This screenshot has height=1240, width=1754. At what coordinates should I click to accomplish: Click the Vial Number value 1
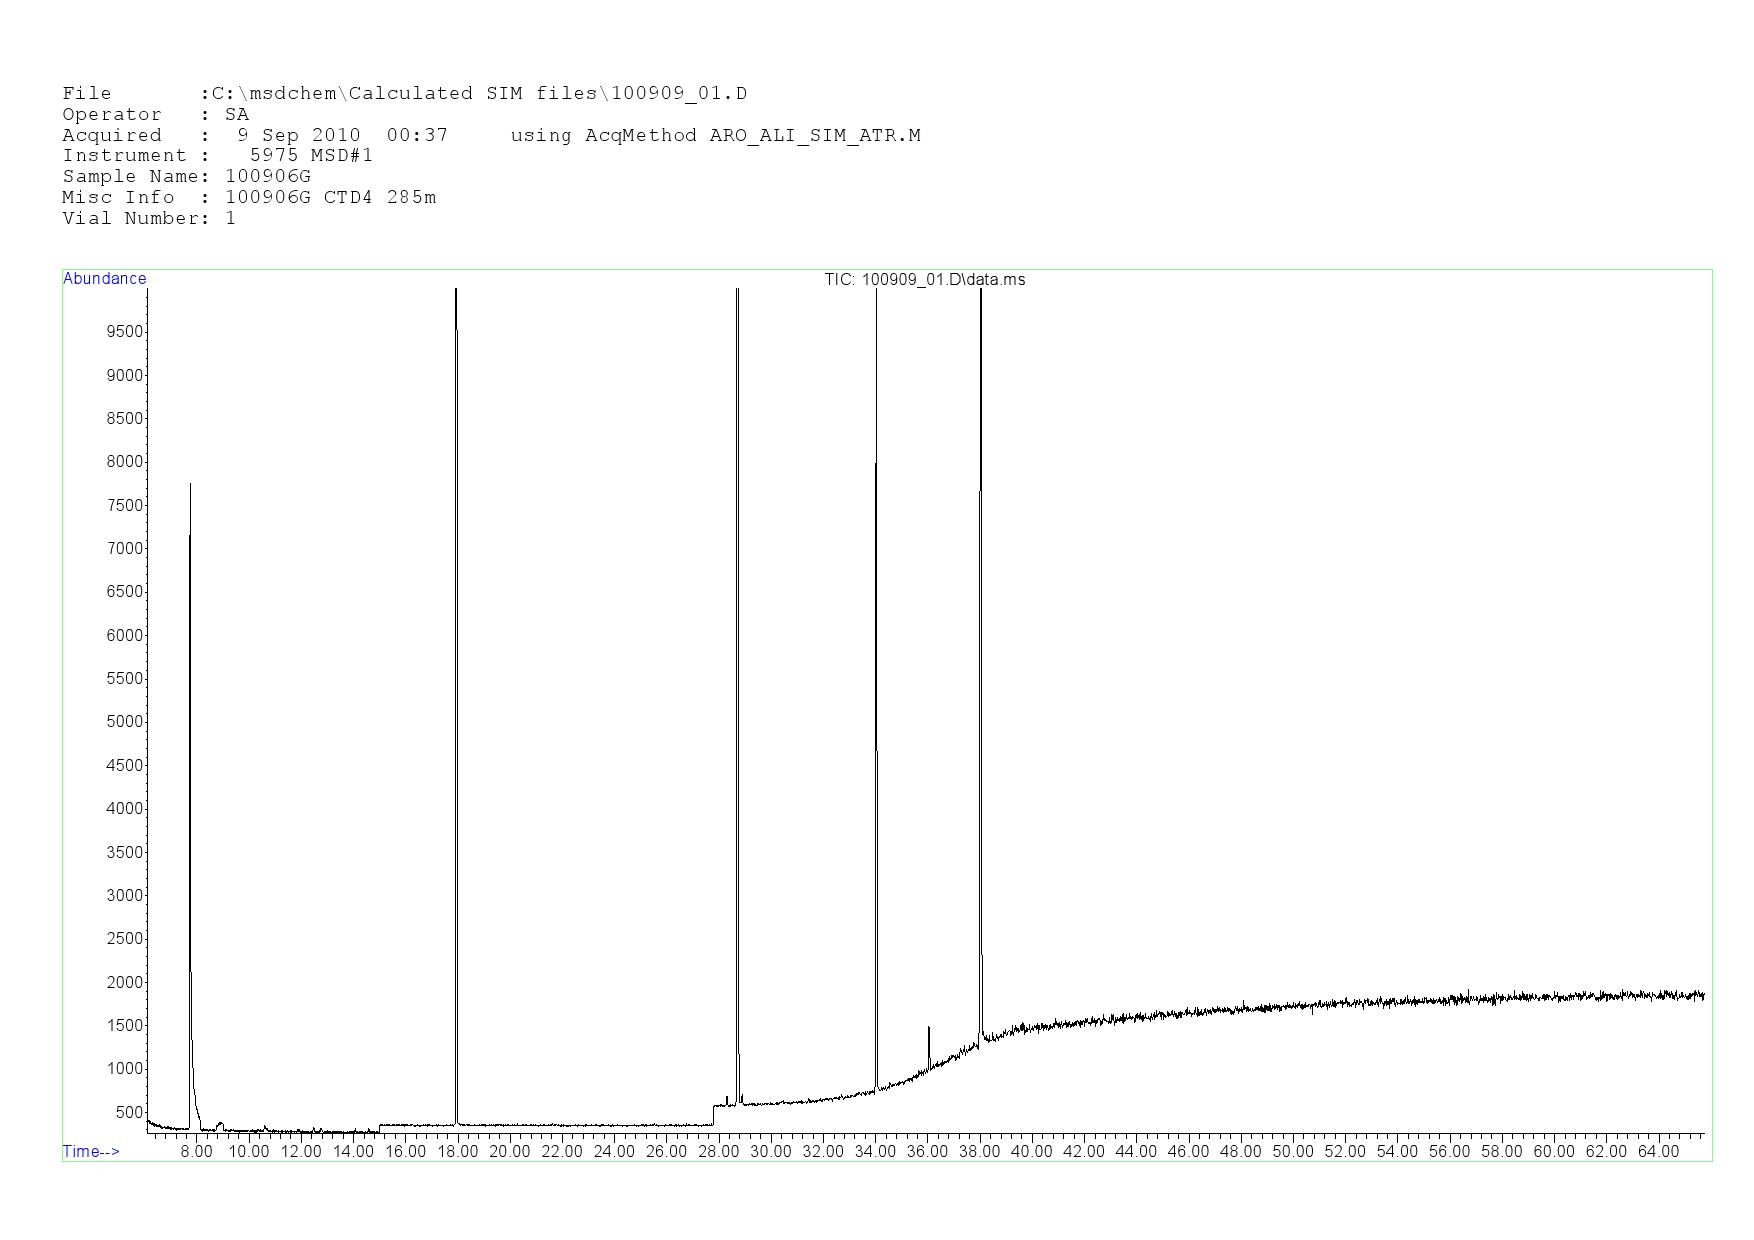pyautogui.click(x=231, y=218)
